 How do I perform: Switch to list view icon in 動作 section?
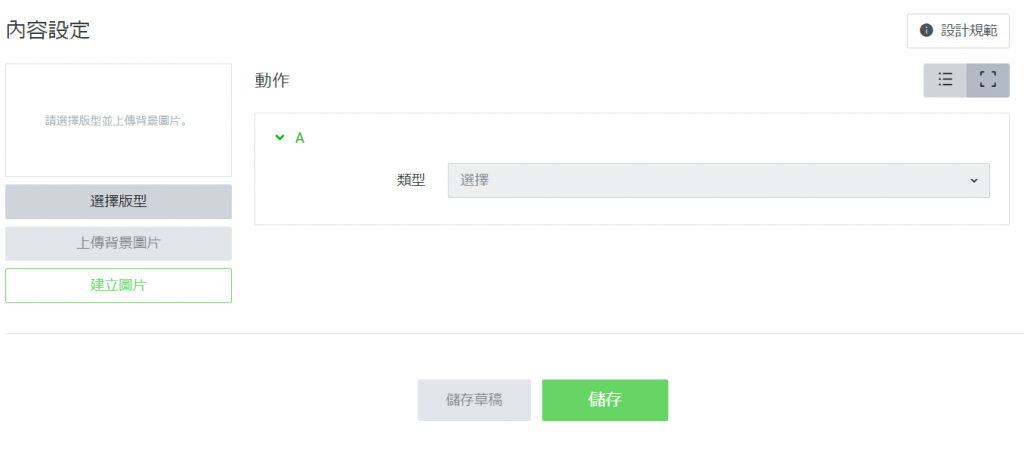[x=945, y=80]
